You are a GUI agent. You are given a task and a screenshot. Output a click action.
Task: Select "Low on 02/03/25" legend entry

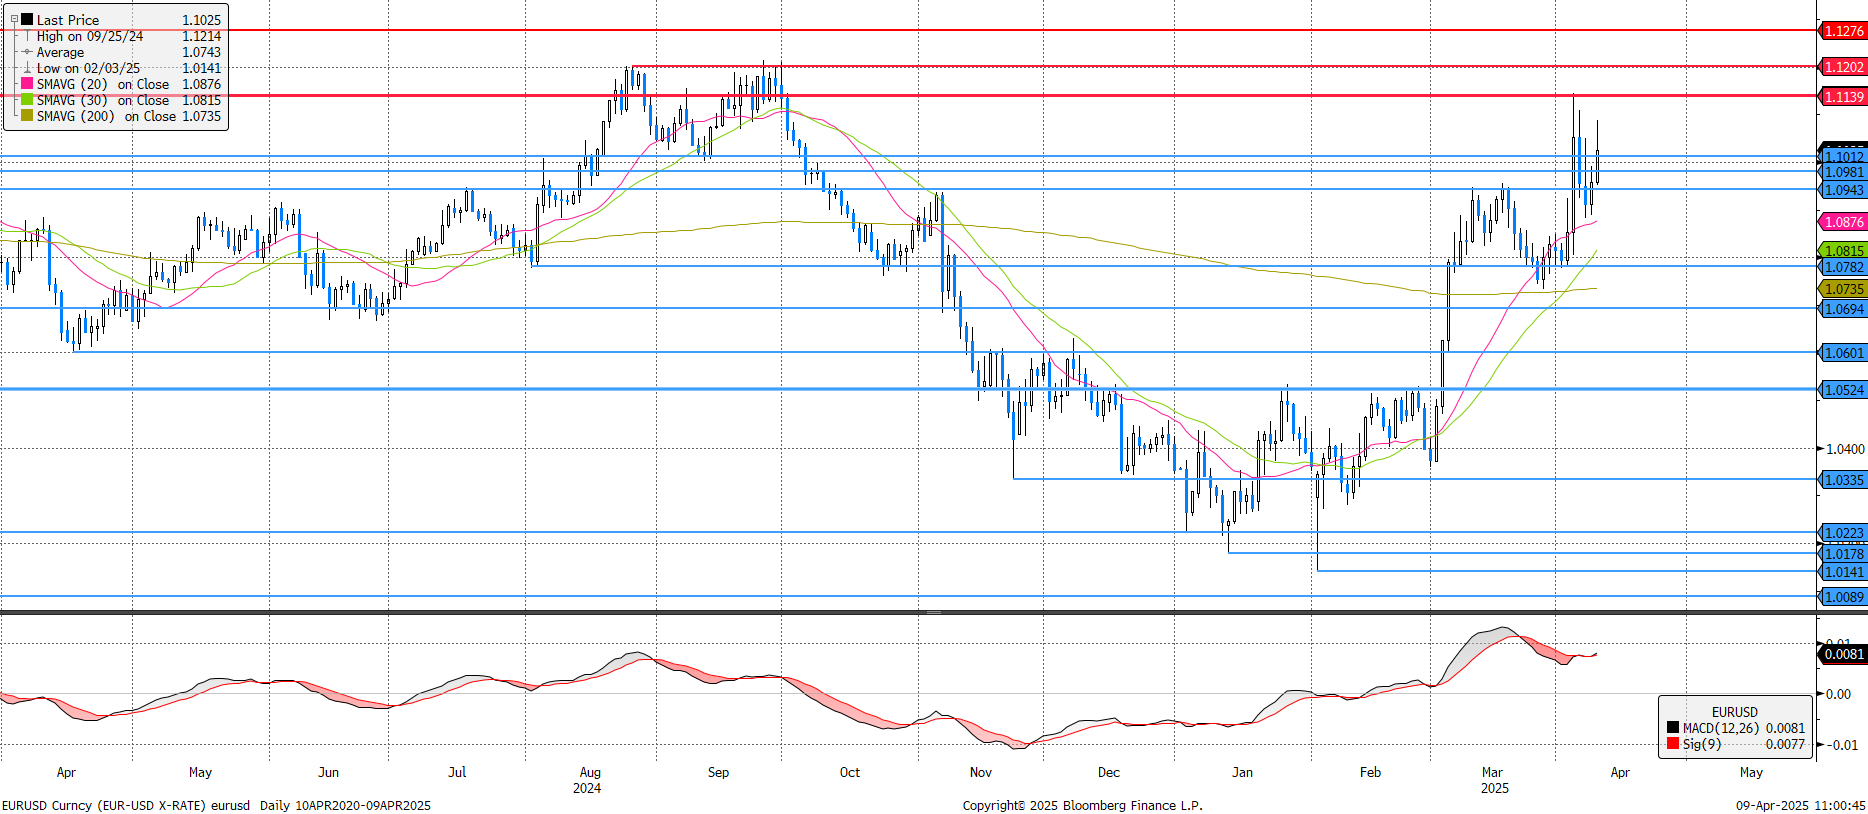[89, 68]
